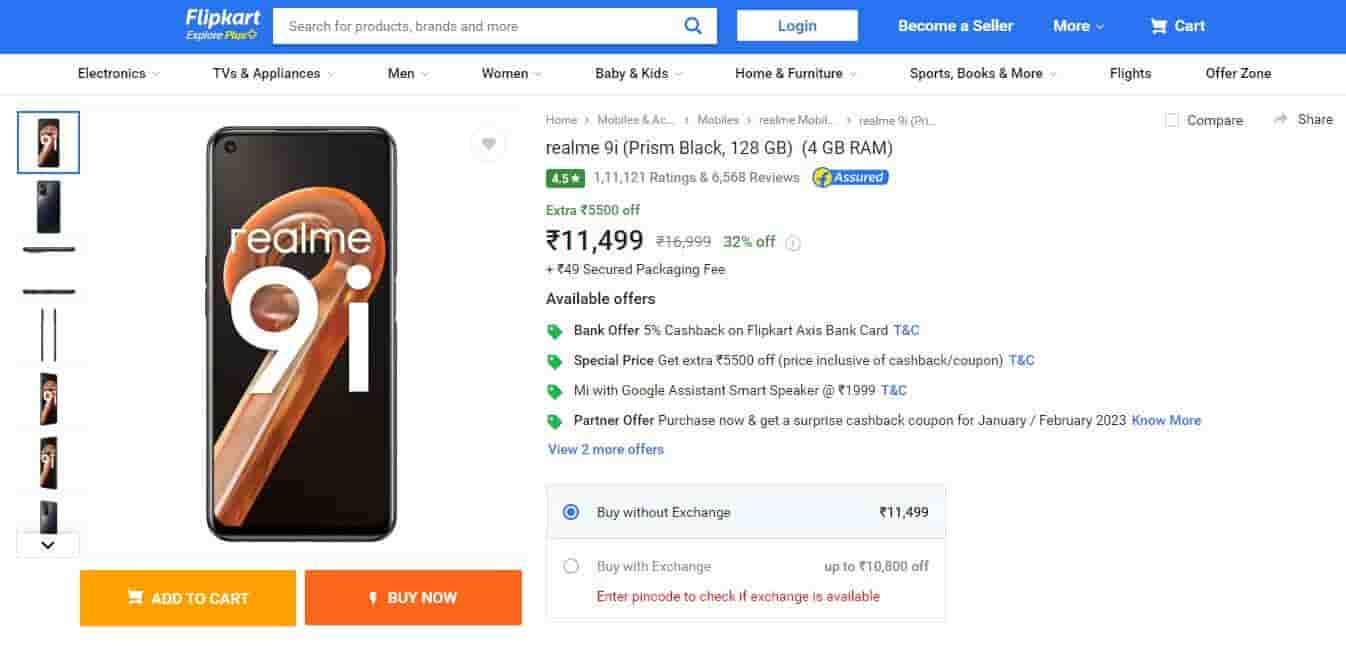
Task: Open the More dropdown in the header
Action: pyautogui.click(x=1077, y=26)
